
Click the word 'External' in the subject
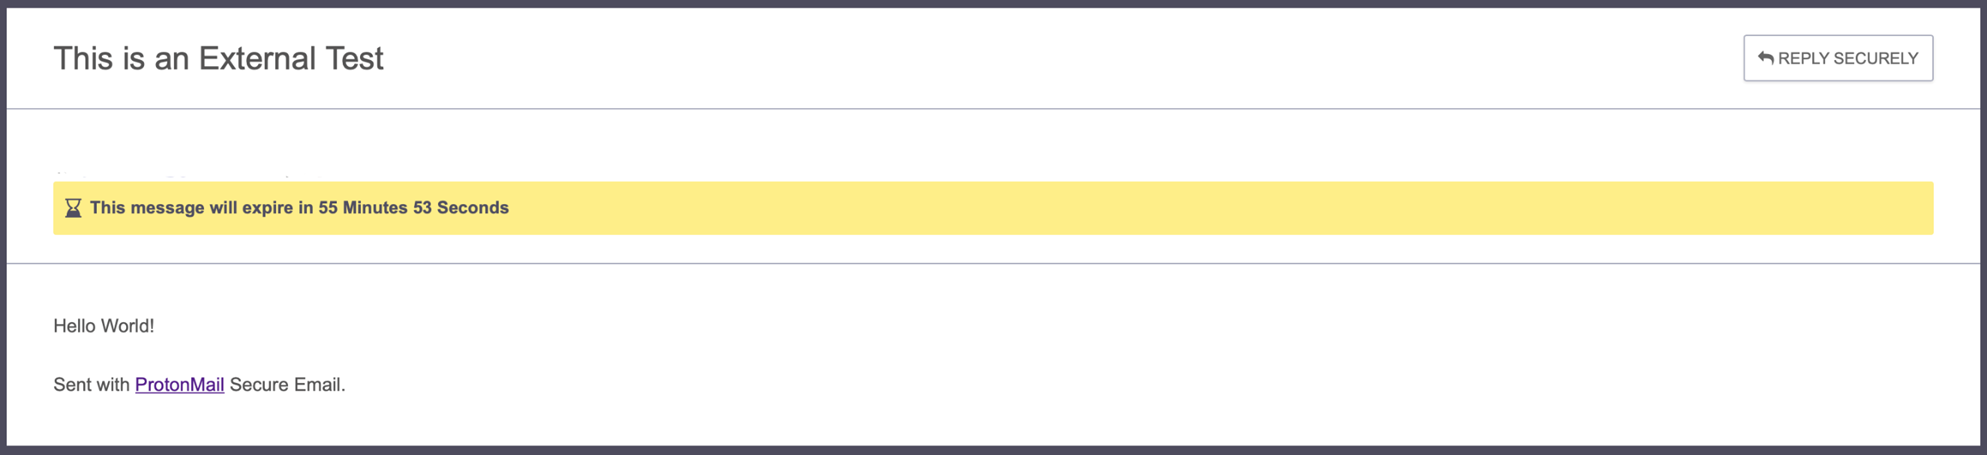pos(250,59)
